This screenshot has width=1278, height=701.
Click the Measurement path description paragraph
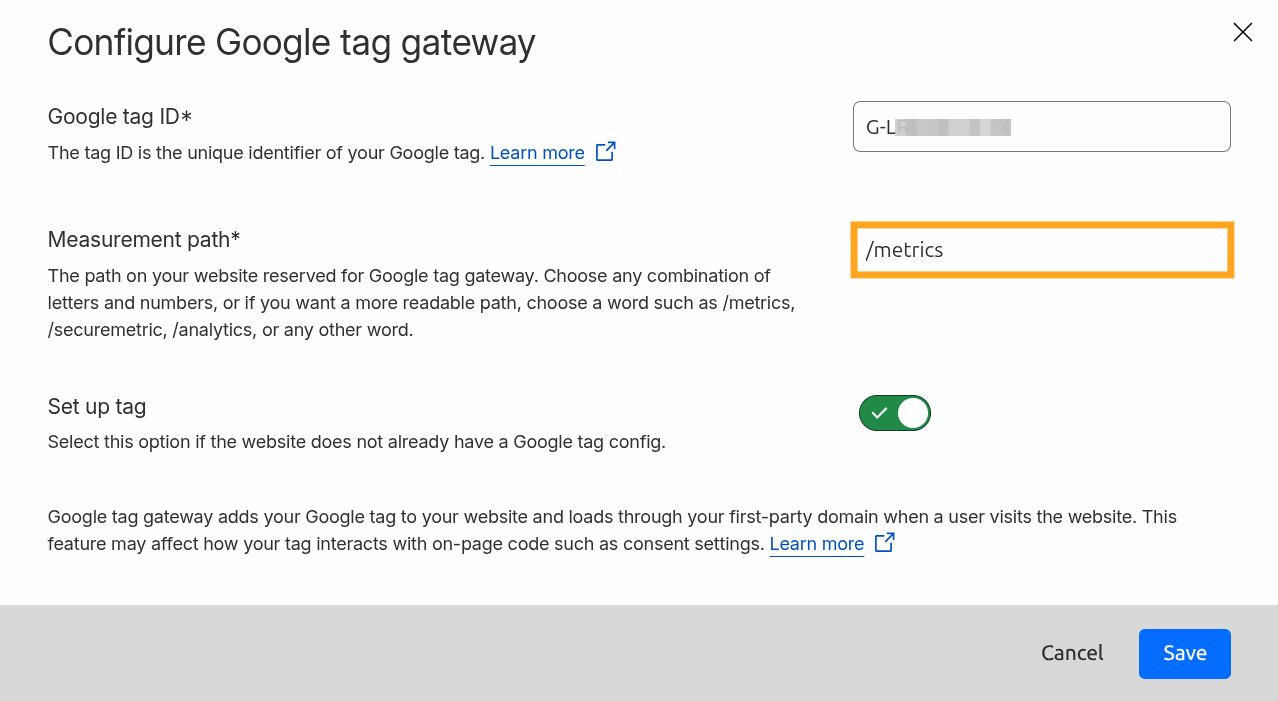pyautogui.click(x=420, y=302)
